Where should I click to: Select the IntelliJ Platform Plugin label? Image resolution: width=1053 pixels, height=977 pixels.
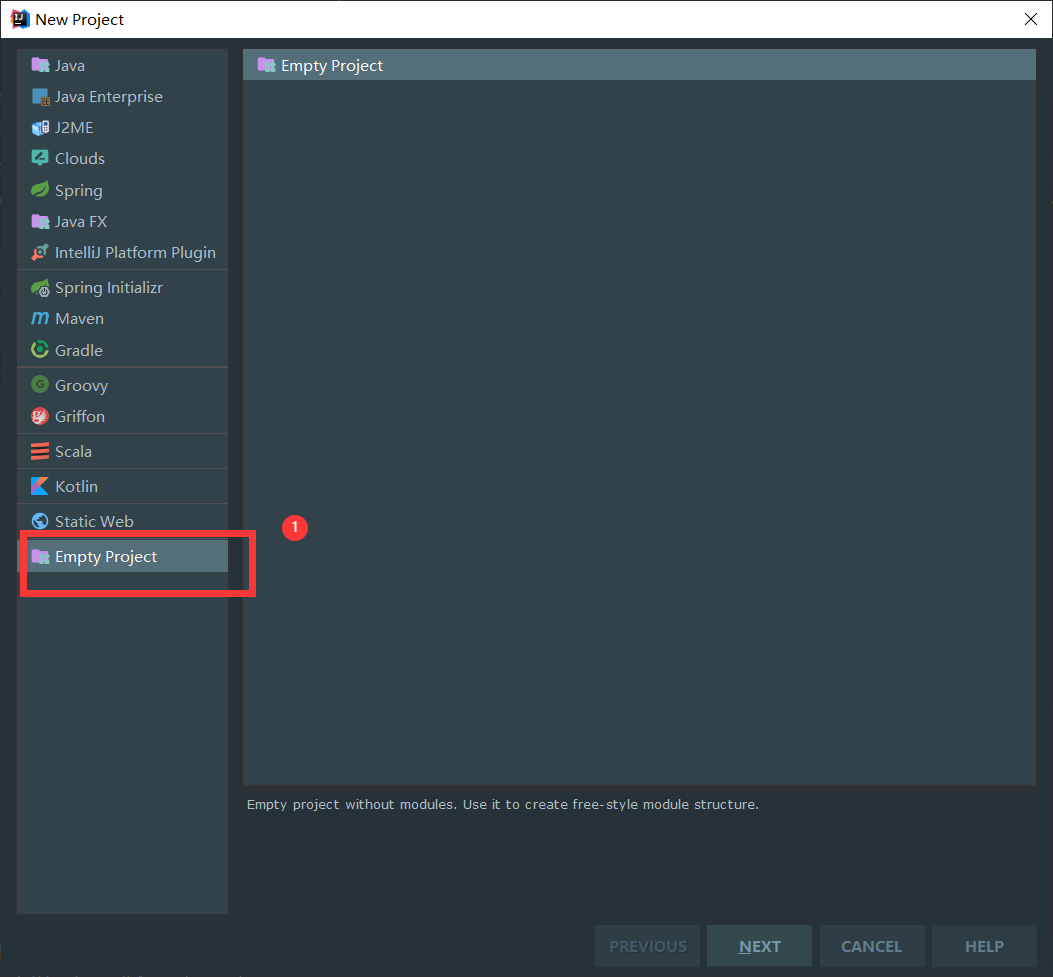pos(136,252)
